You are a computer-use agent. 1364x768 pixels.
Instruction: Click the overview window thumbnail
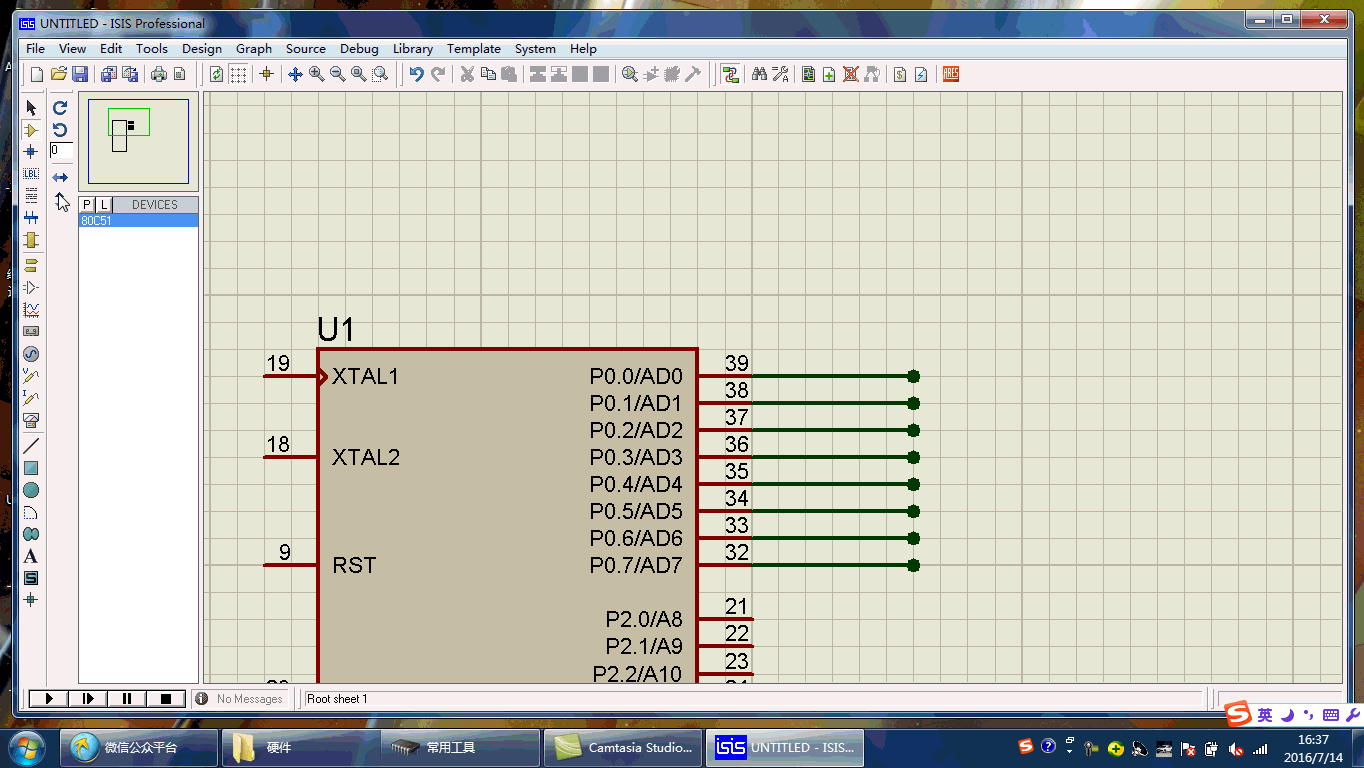[x=138, y=141]
